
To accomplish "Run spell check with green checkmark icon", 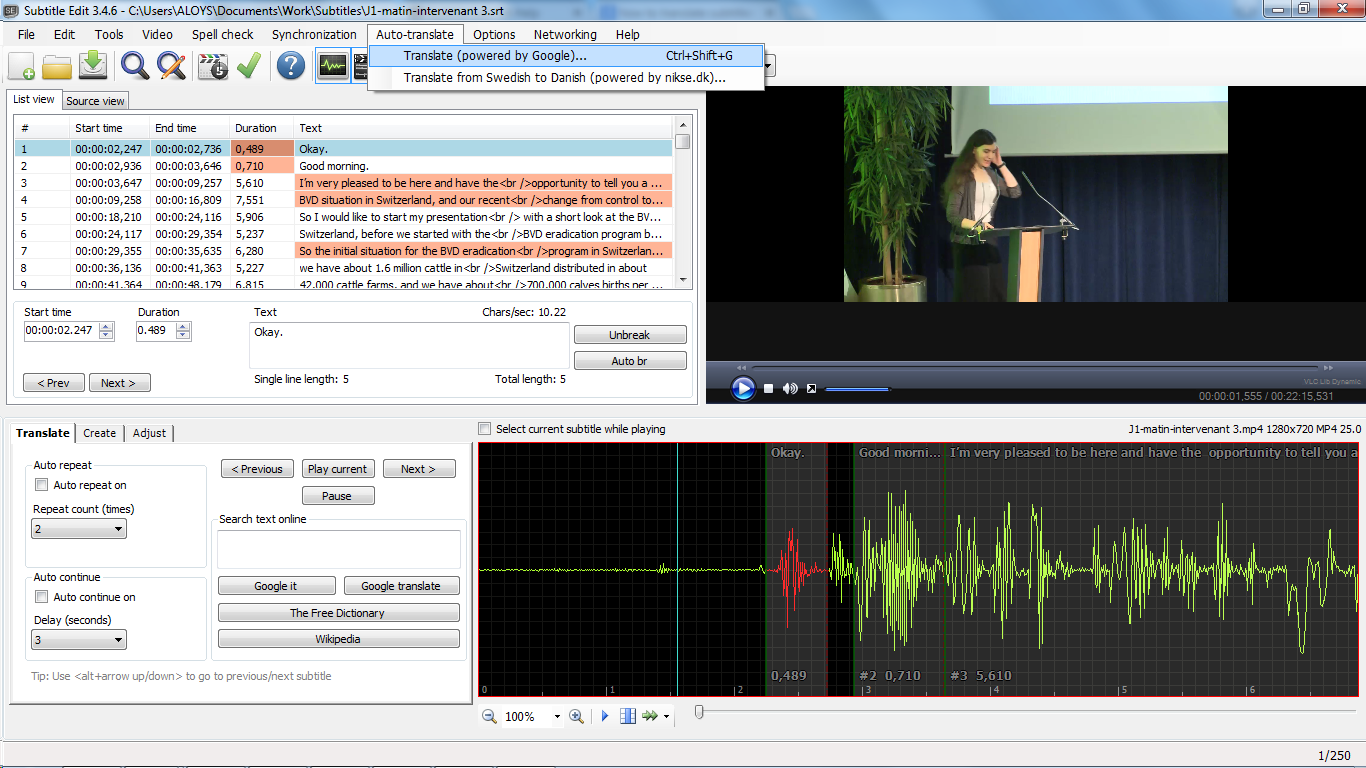I will coord(249,67).
